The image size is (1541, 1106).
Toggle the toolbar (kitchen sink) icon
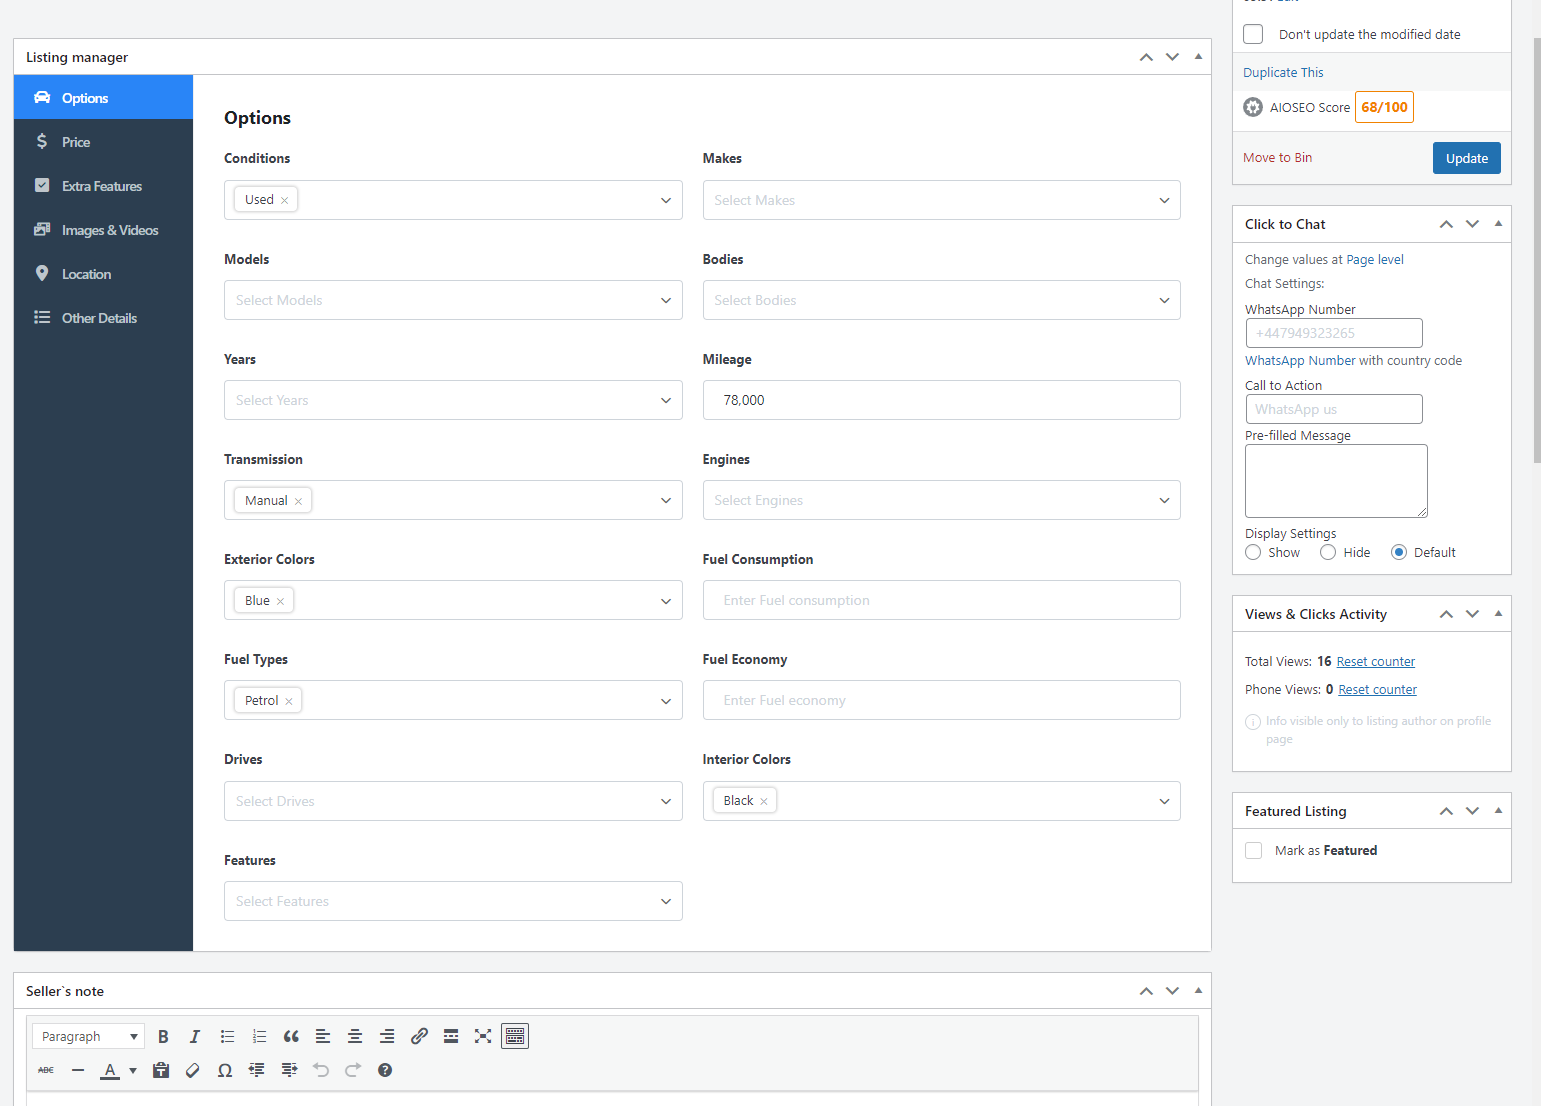pyautogui.click(x=515, y=1036)
